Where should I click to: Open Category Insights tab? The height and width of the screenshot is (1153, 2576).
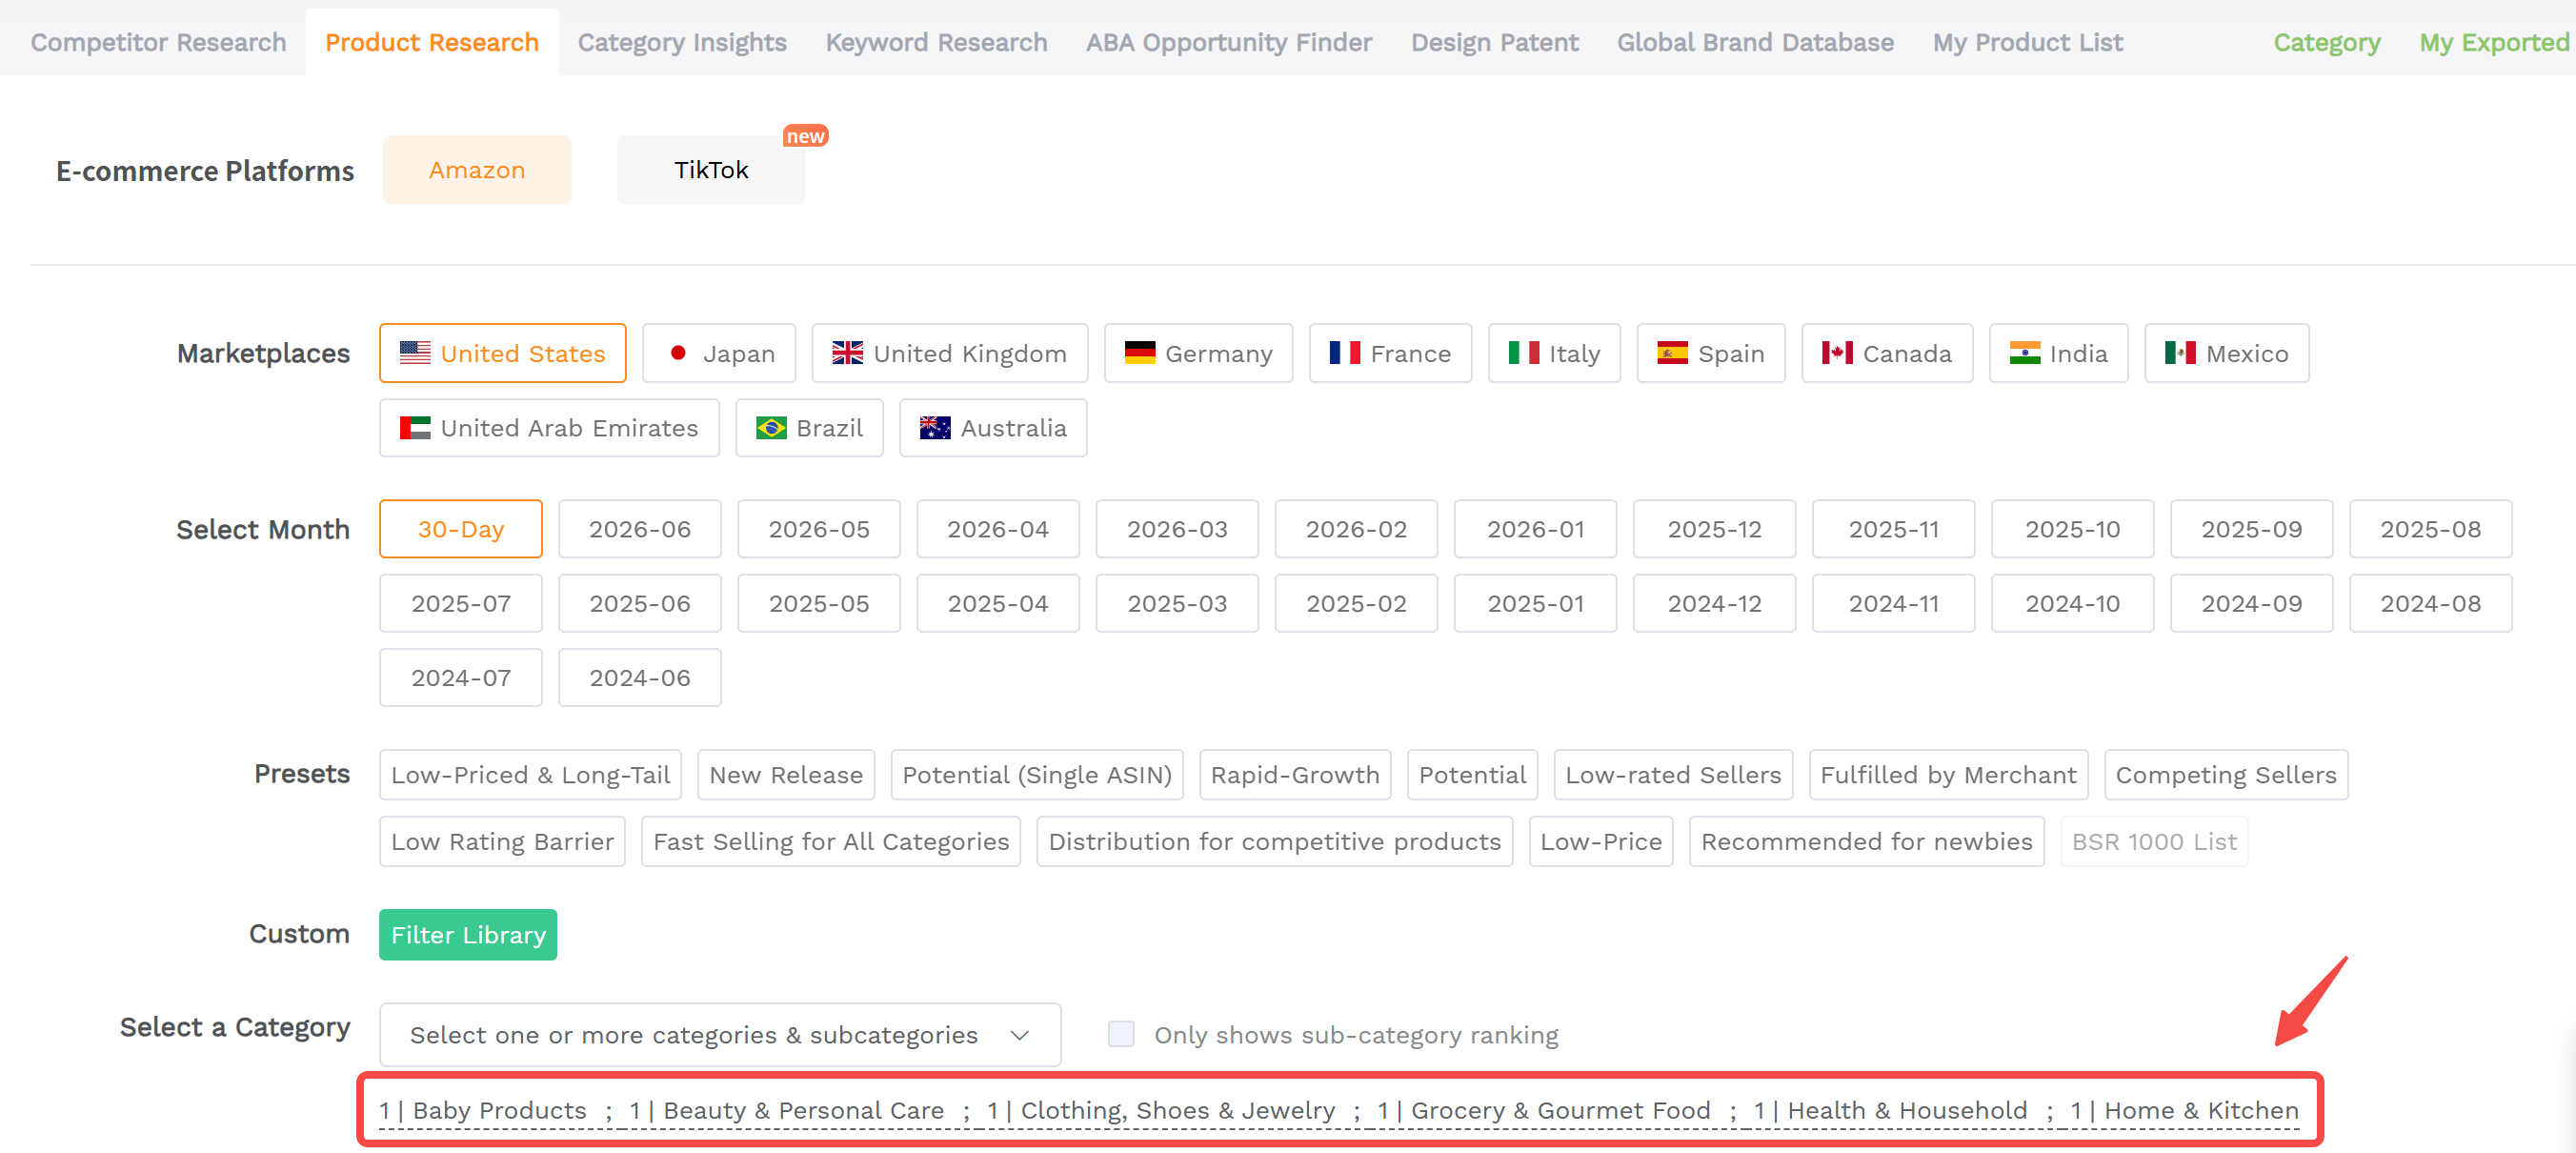[x=682, y=42]
